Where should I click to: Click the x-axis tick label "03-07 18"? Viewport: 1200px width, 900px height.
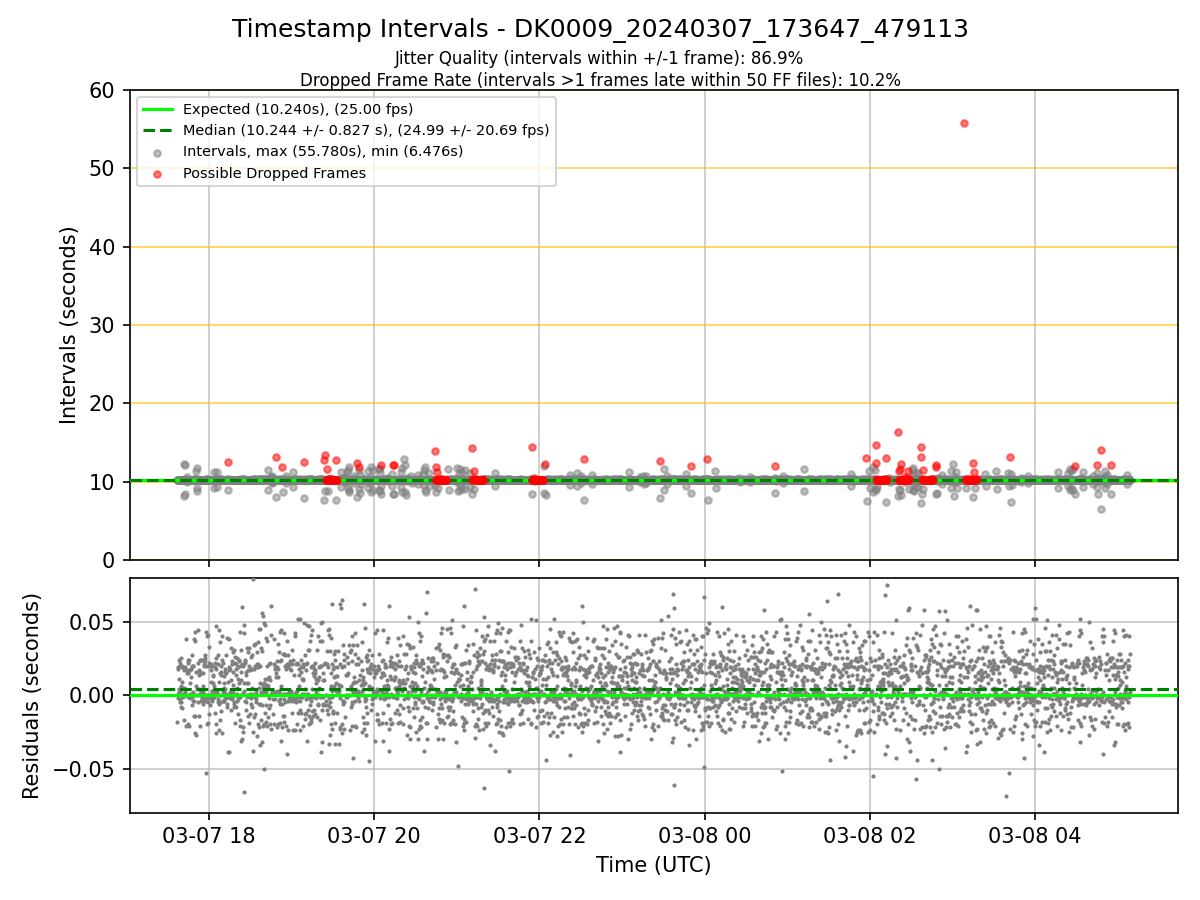tap(208, 834)
